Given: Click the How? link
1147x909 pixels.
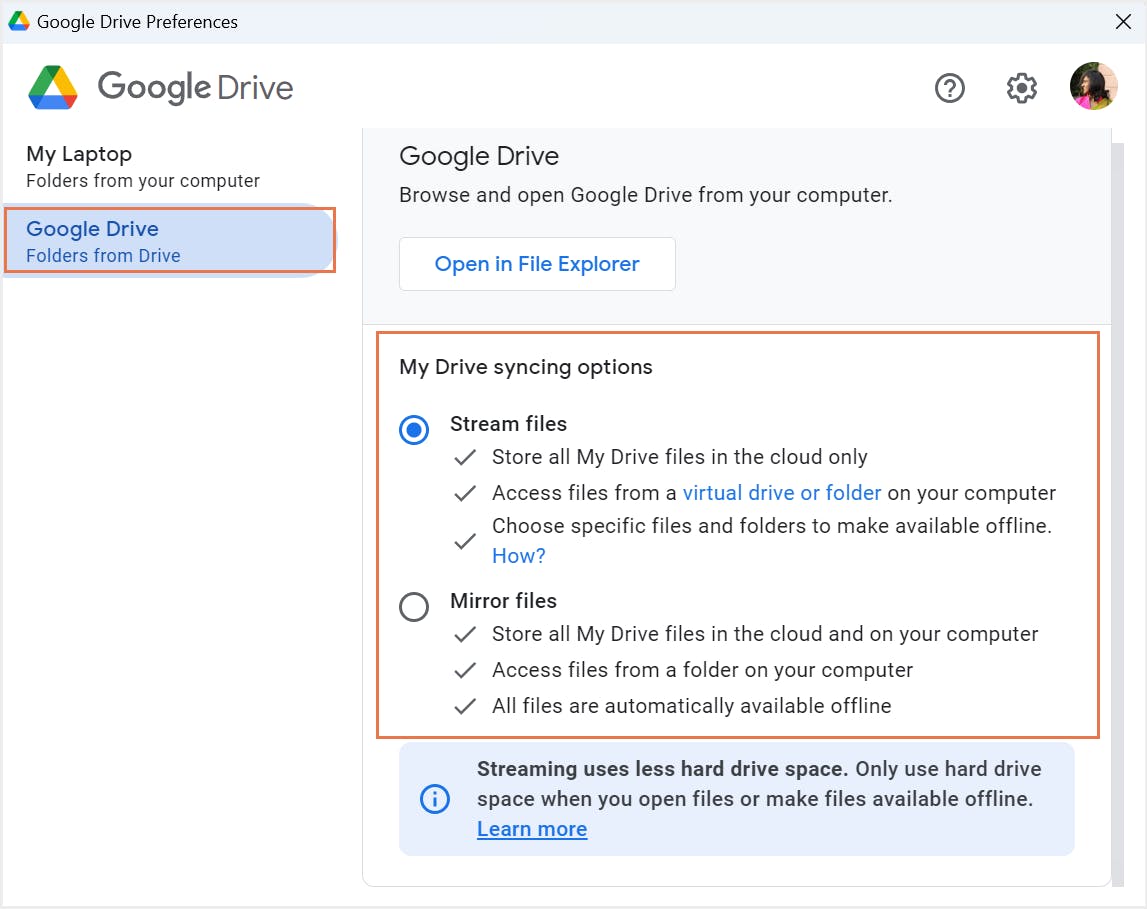Looking at the screenshot, I should [519, 556].
